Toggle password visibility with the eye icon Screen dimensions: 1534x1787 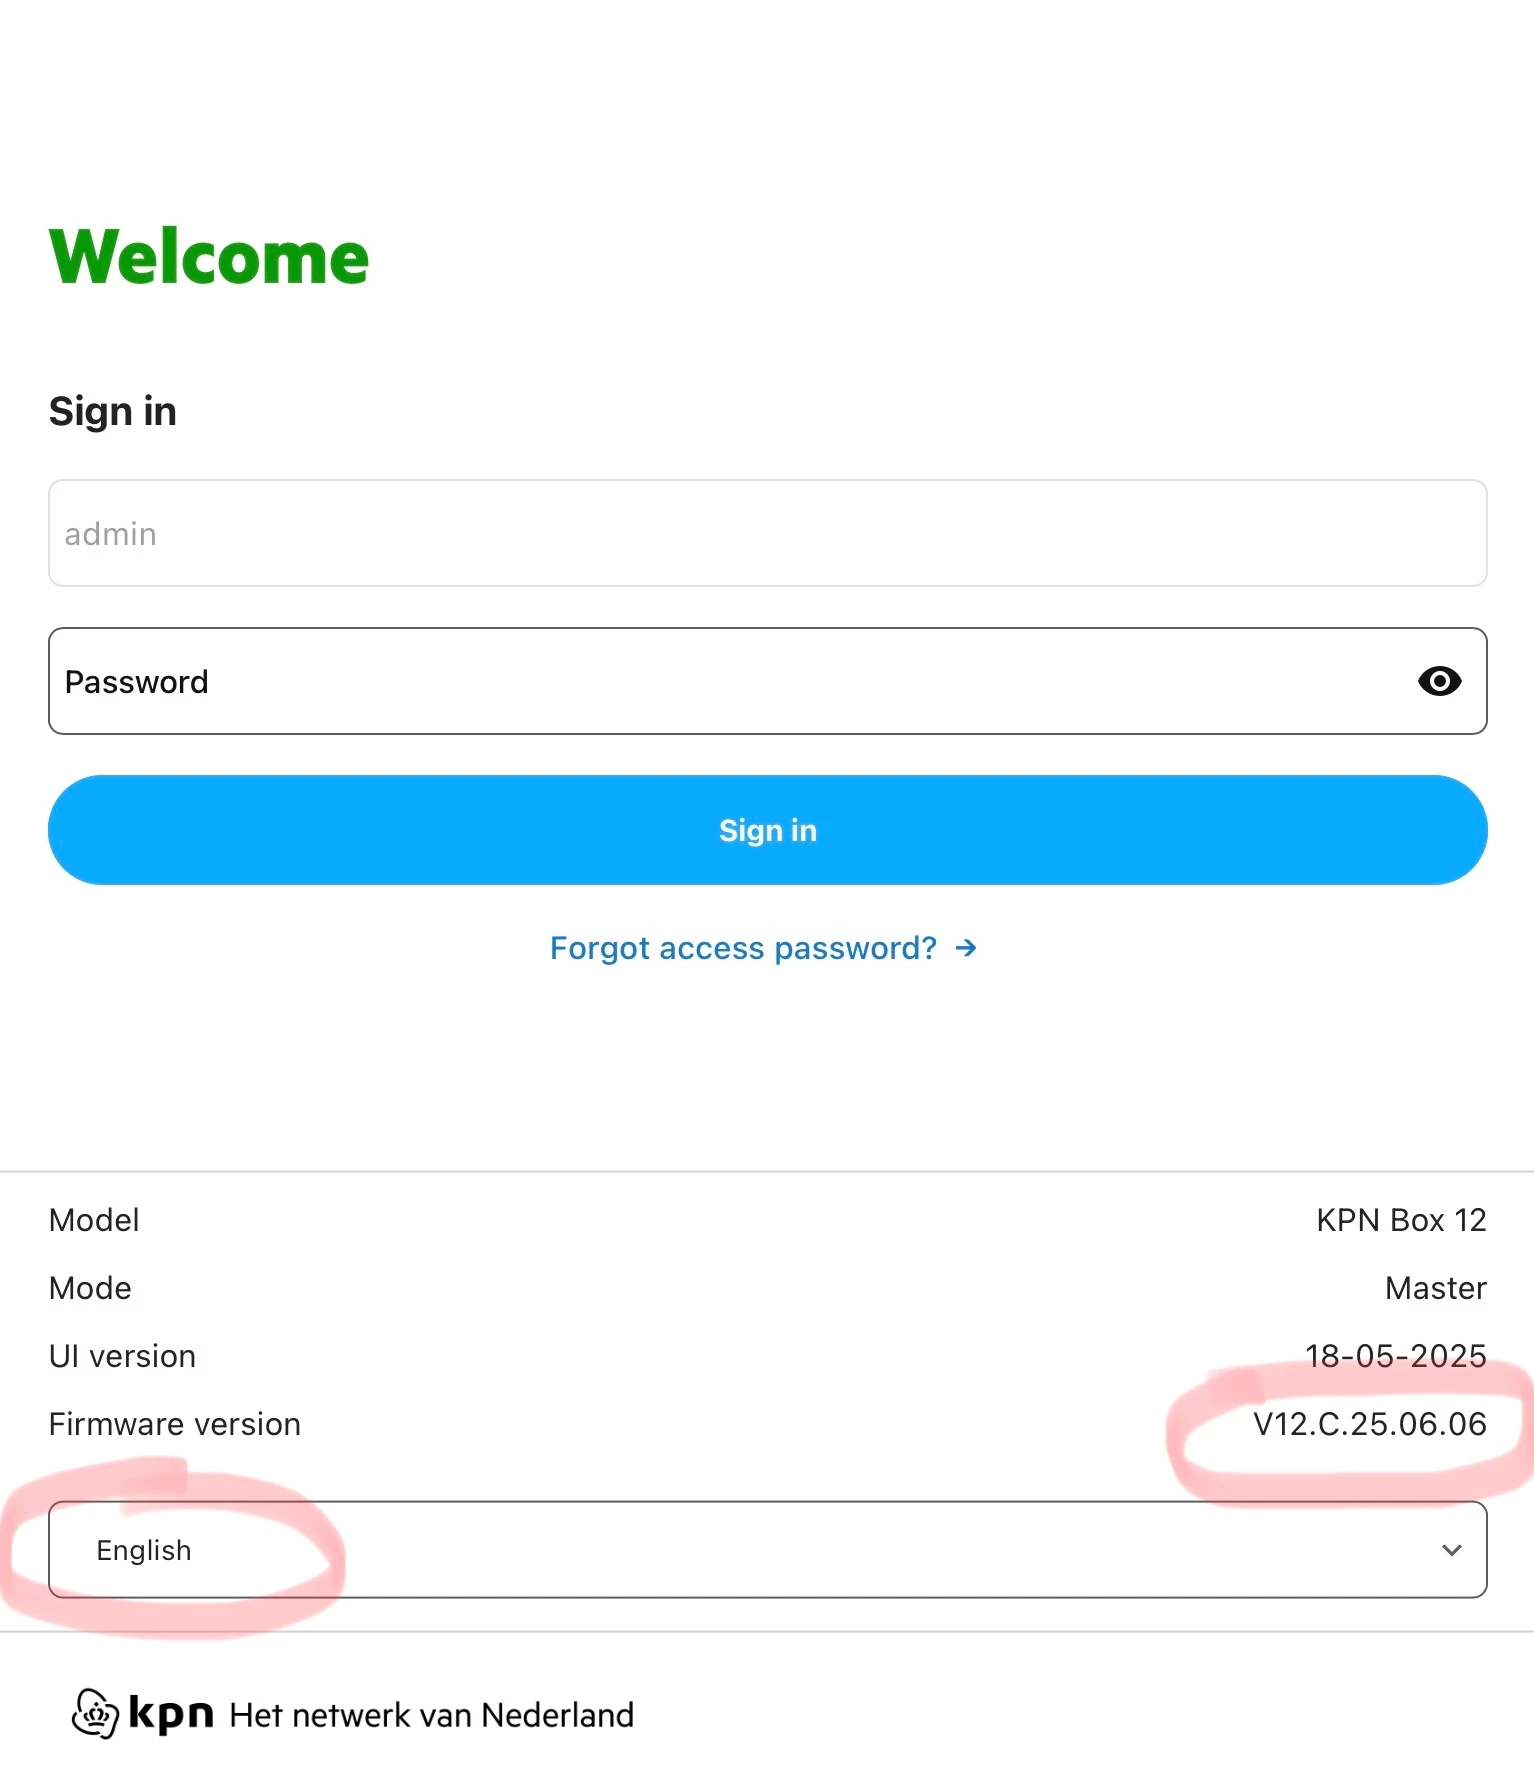[1439, 682]
